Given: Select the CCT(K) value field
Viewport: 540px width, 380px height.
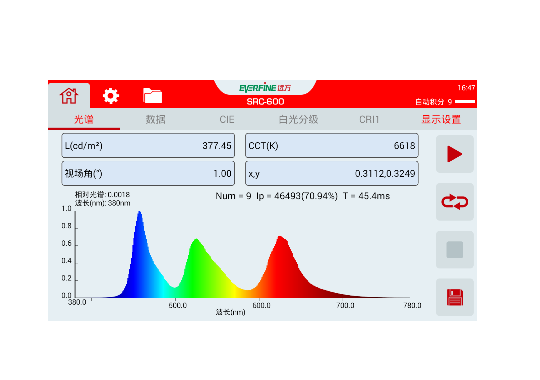Looking at the screenshot, I should click(332, 146).
